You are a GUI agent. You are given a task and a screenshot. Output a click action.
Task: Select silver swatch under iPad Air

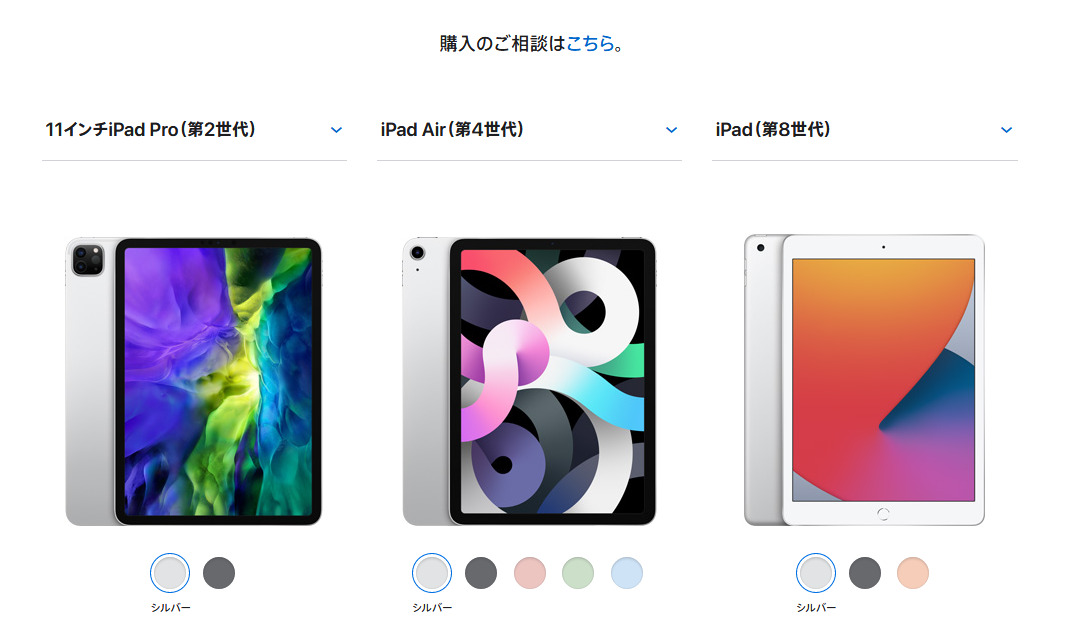[x=432, y=573]
